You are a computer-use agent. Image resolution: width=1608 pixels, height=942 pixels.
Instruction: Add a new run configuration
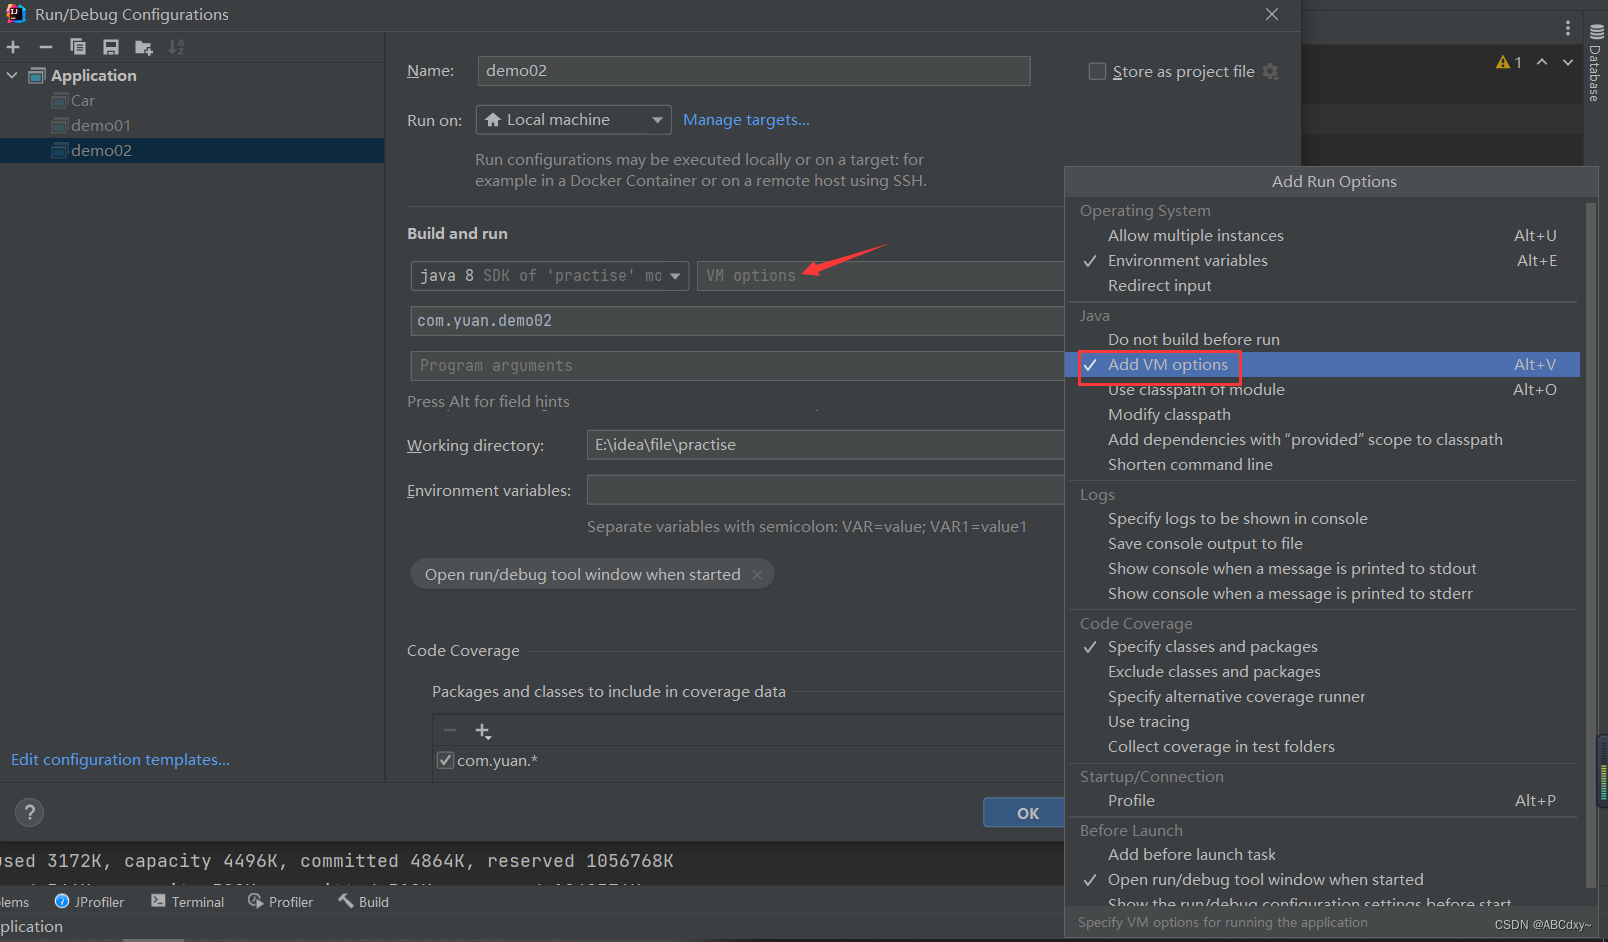point(13,46)
